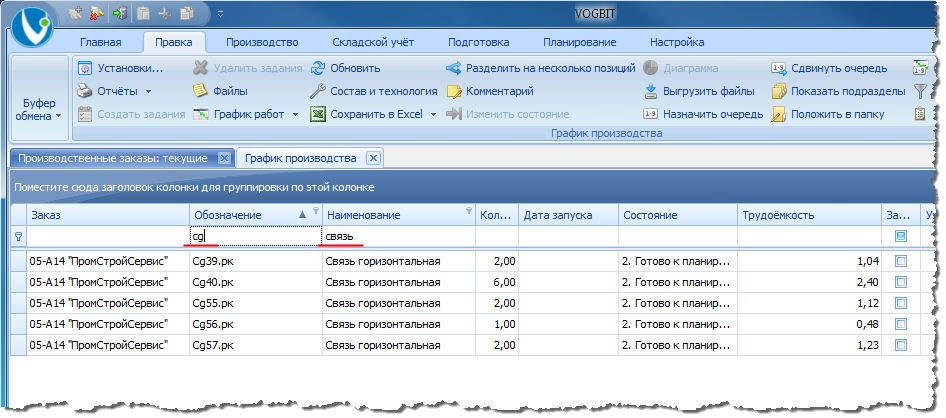Click the Удалить задания command
946x418 pixels.
[x=248, y=68]
